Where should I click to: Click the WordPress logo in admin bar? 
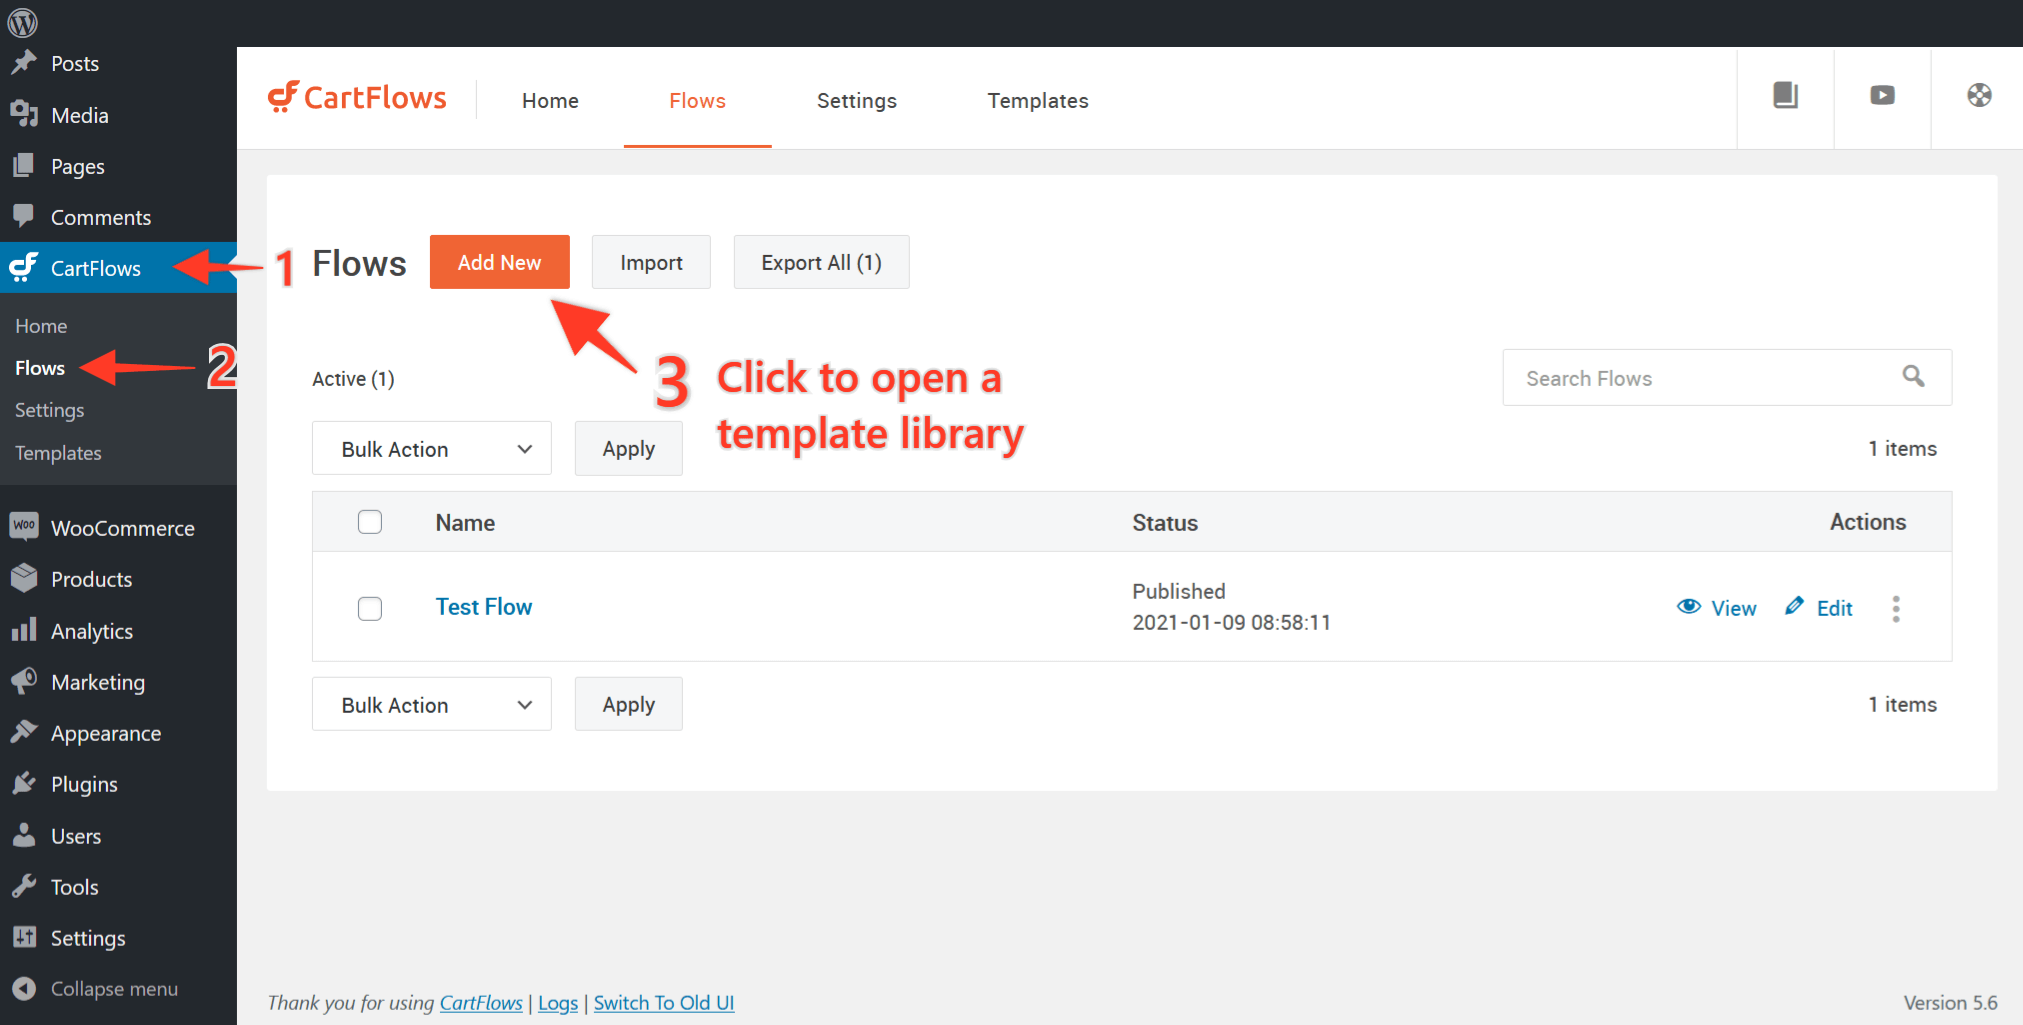pos(22,22)
